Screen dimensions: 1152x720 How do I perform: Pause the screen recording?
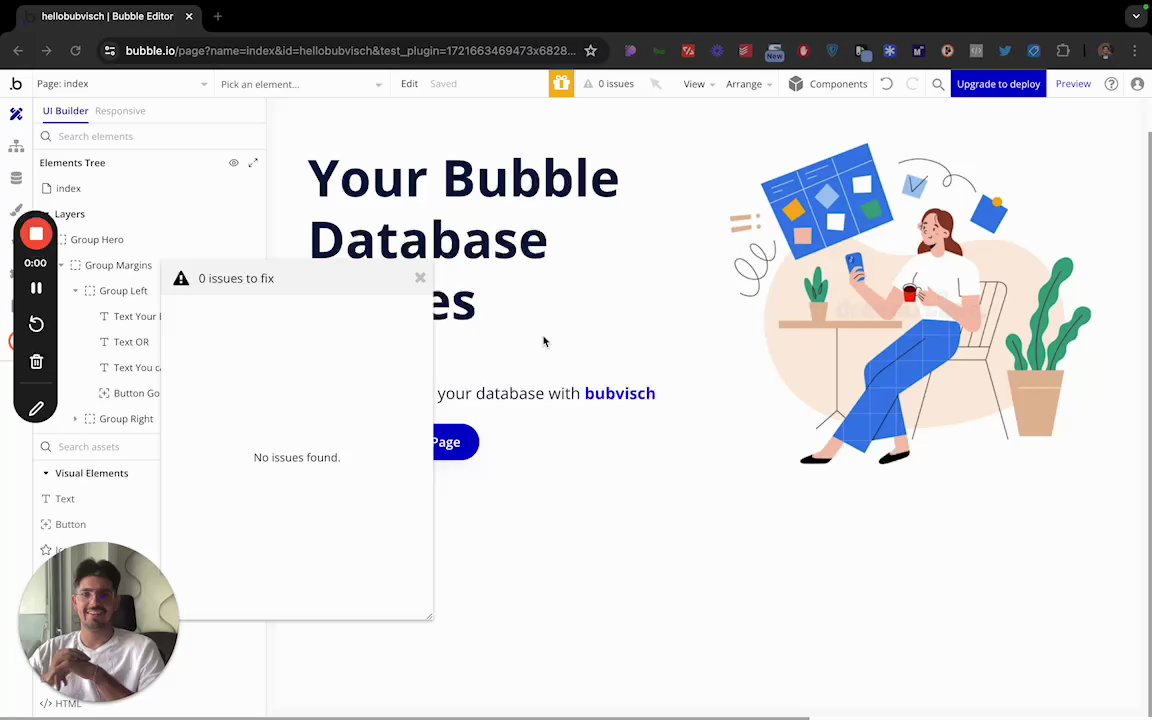click(x=36, y=288)
